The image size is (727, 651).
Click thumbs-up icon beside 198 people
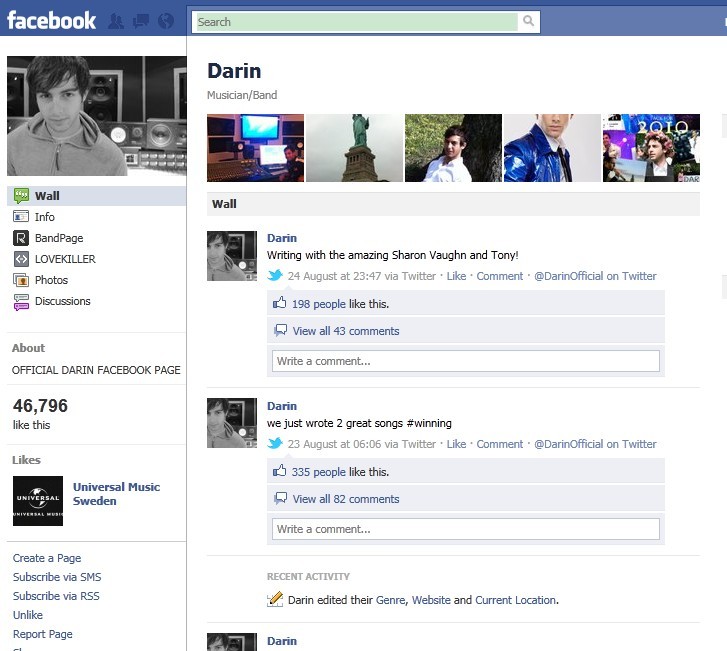[x=280, y=303]
